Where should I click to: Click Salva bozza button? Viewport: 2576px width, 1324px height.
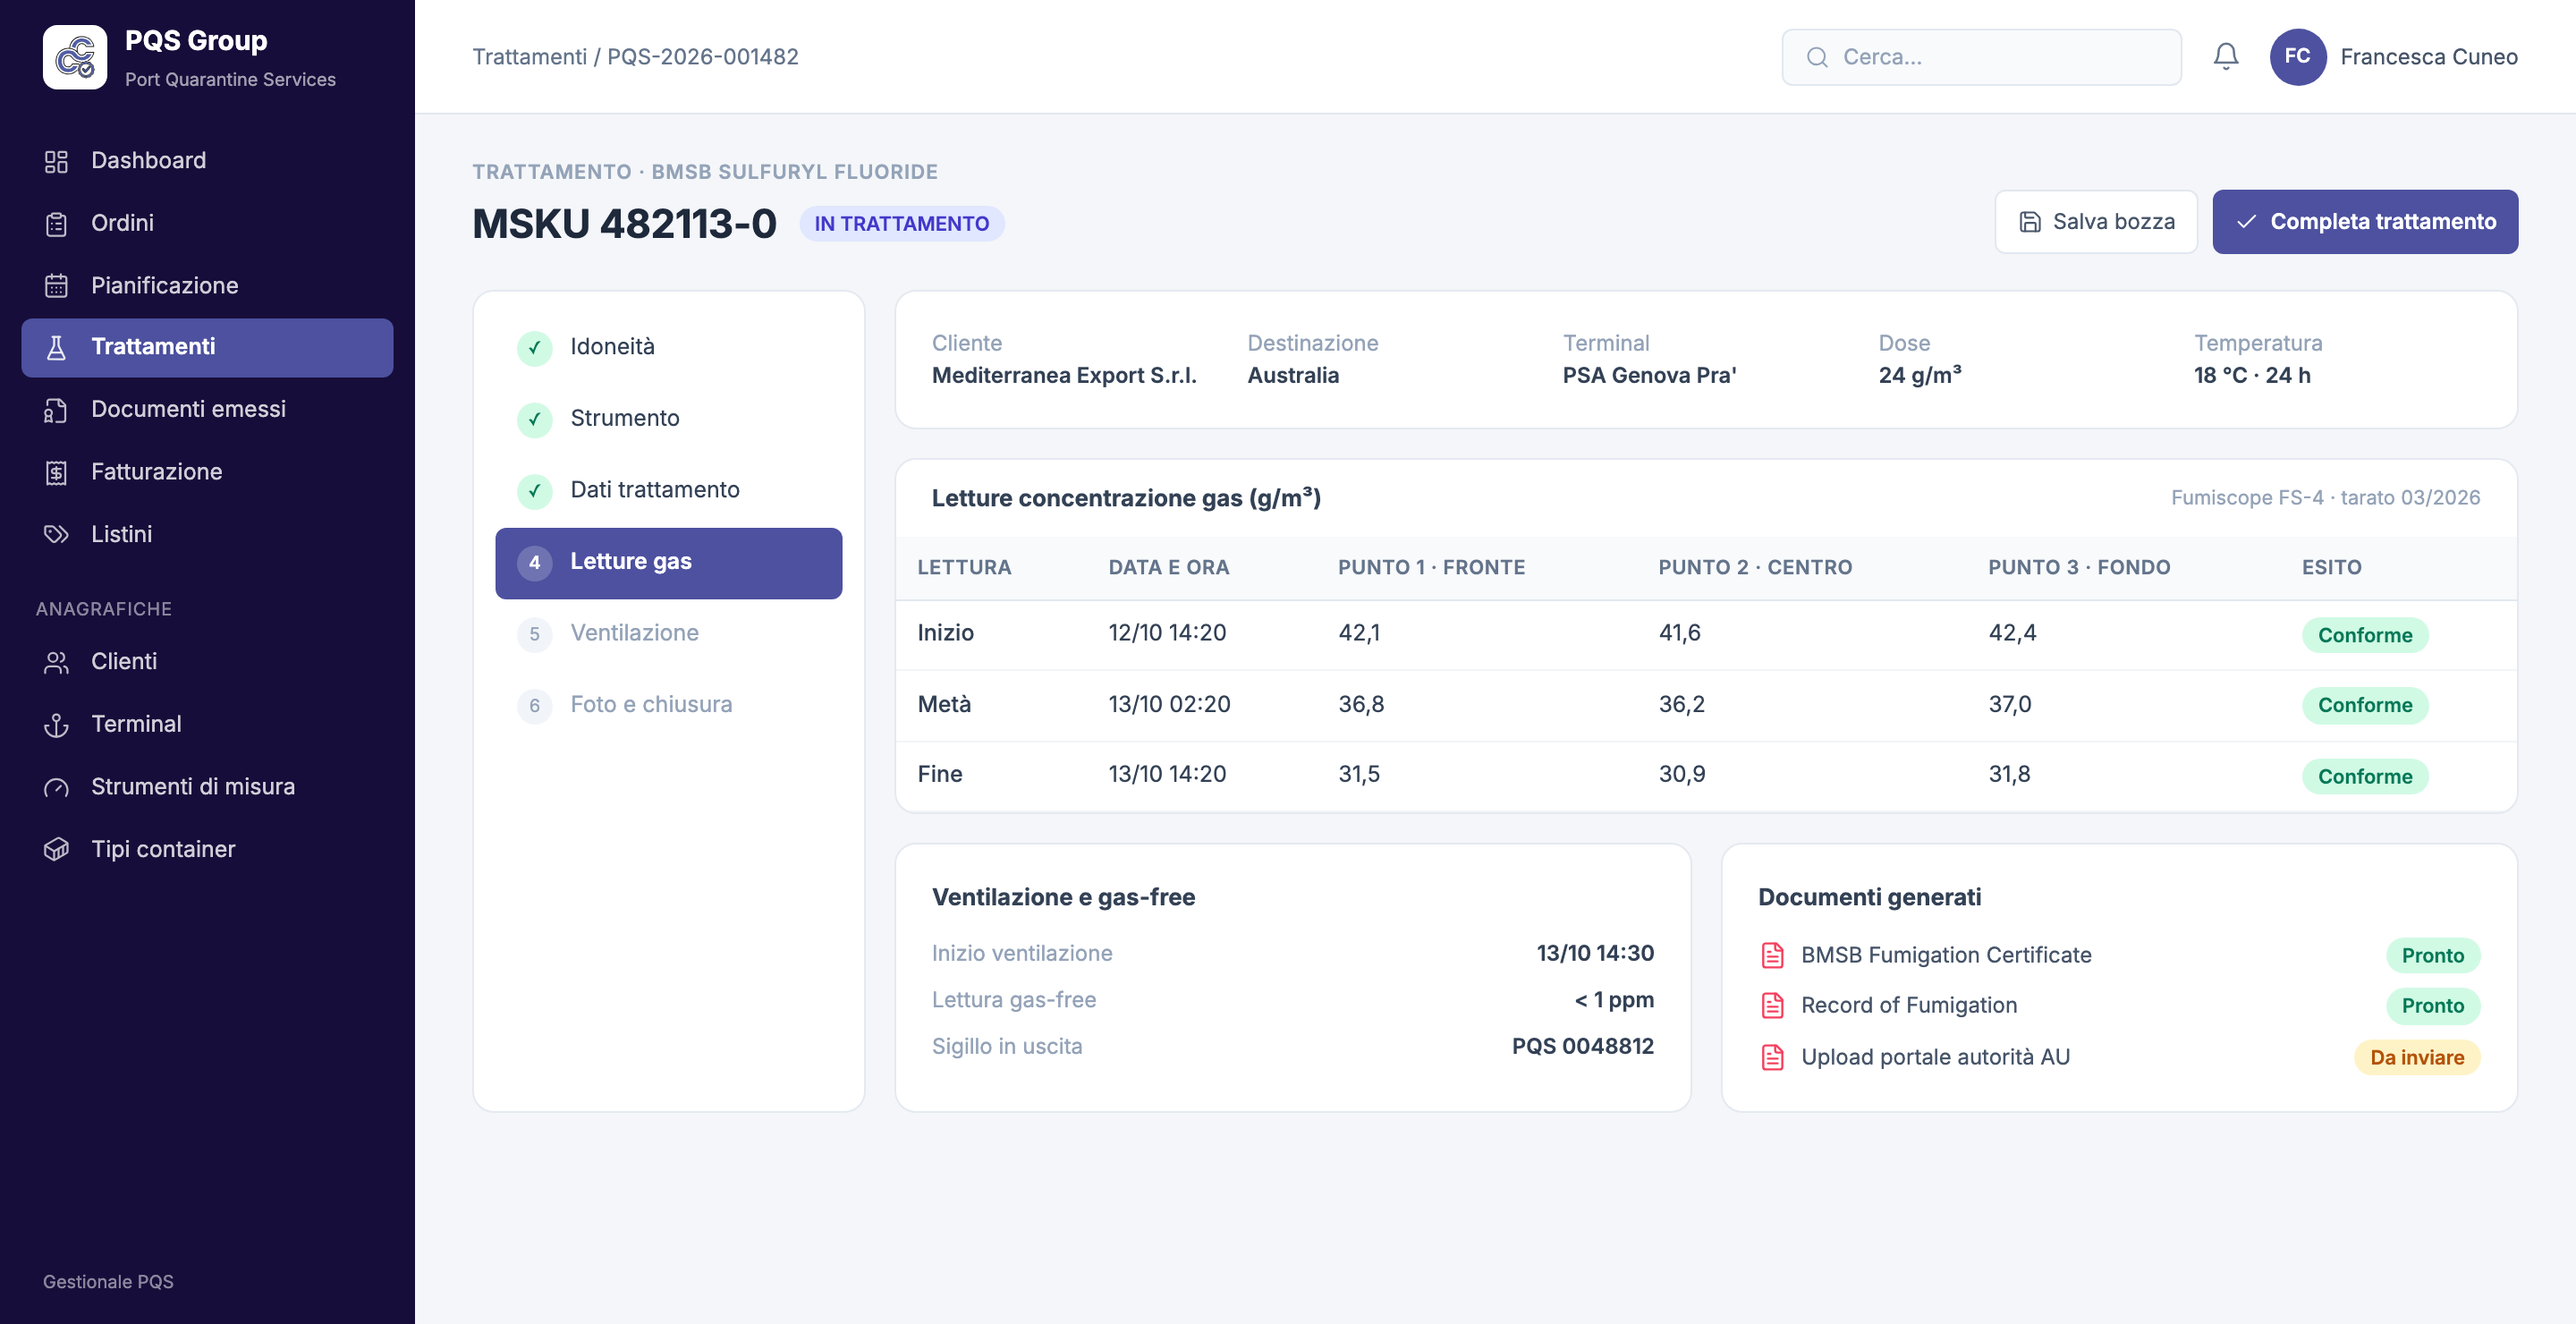point(2095,222)
